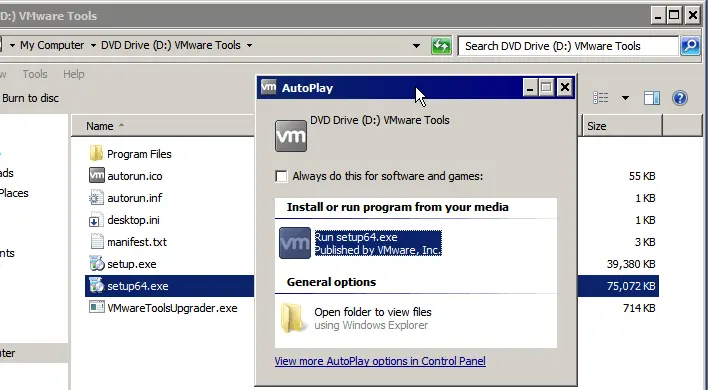
Task: Click the large VMware drive icon in AutoPlay
Action: pos(291,136)
